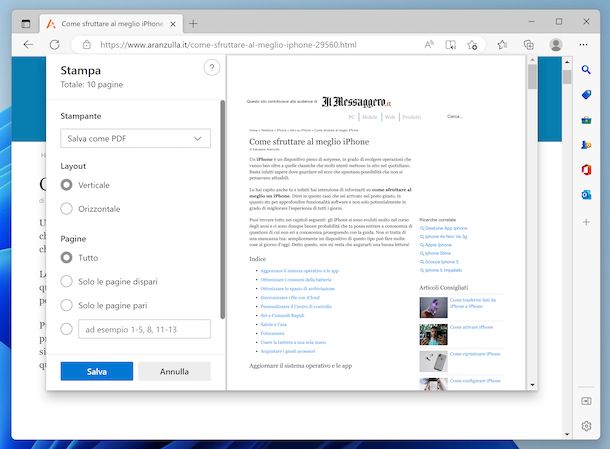The width and height of the screenshot is (610, 449).
Task: Open sidebar Search magnifier icon
Action: tap(586, 70)
